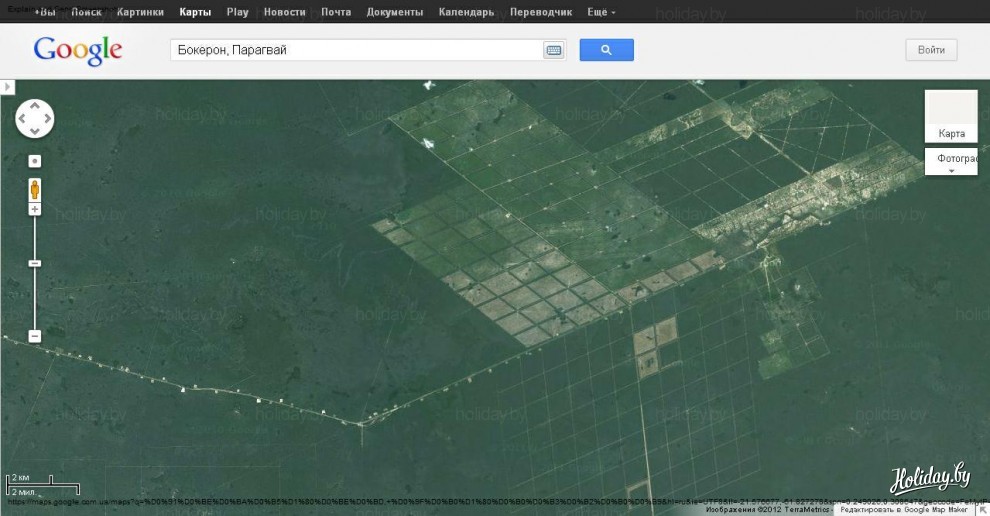990x516 pixels.
Task: Pan the map down with the arrow
Action: pos(35,131)
